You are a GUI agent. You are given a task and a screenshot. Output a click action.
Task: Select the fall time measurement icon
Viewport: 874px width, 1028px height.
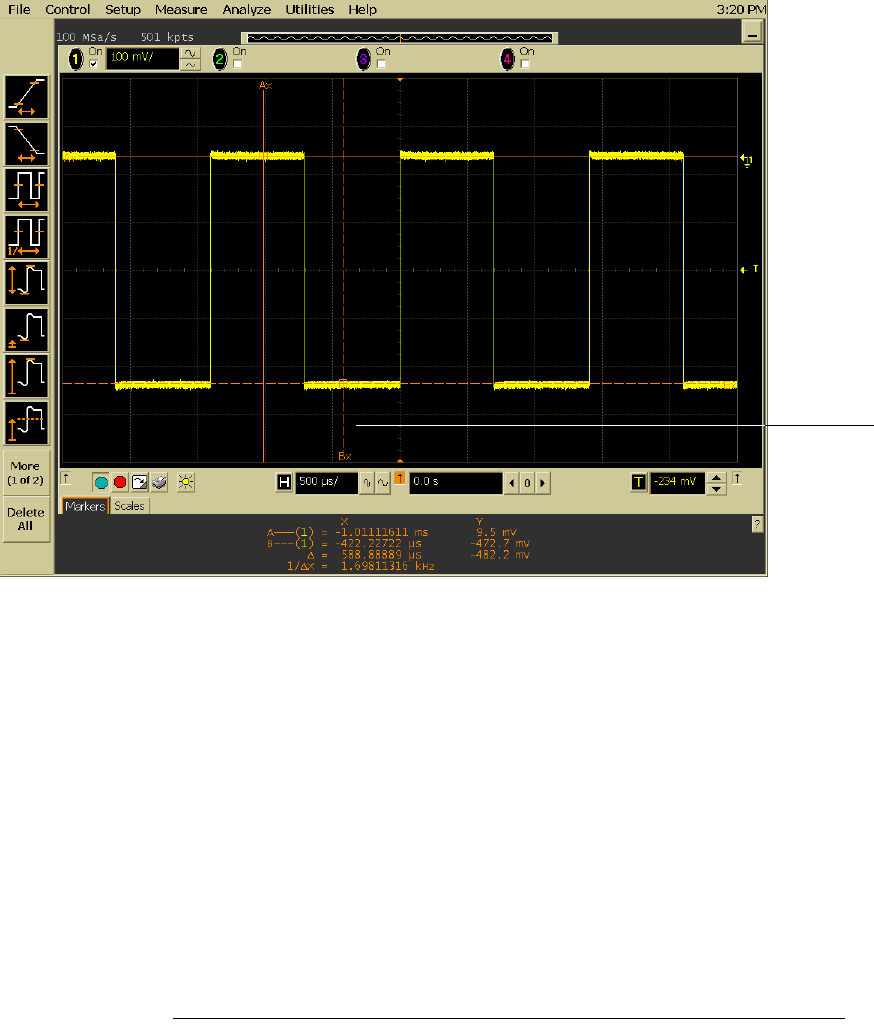click(27, 144)
